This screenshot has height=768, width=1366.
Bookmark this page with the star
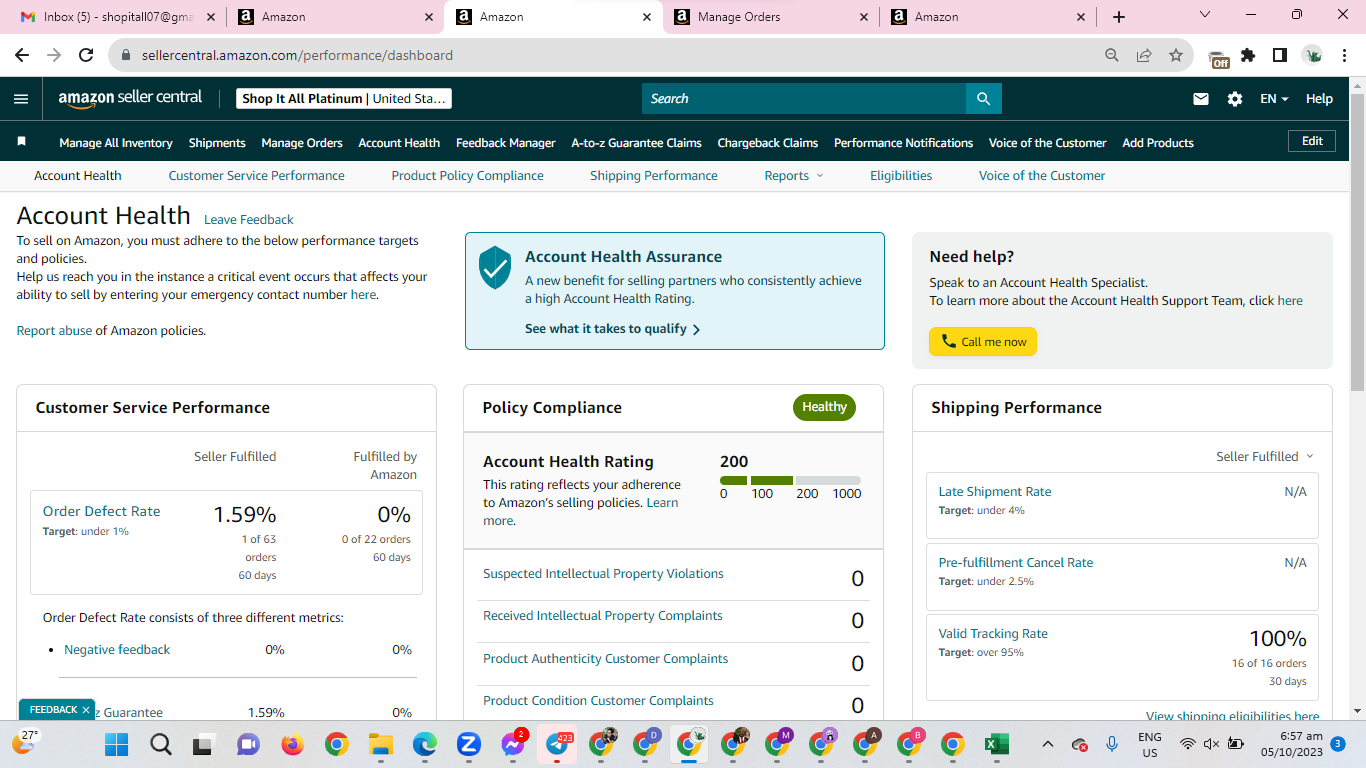tap(1176, 56)
